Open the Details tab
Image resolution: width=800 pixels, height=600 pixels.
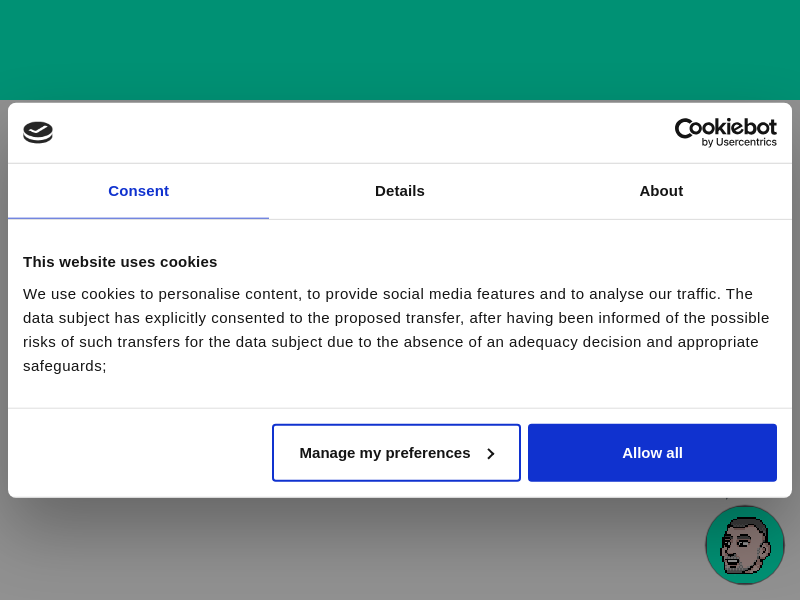(x=400, y=191)
